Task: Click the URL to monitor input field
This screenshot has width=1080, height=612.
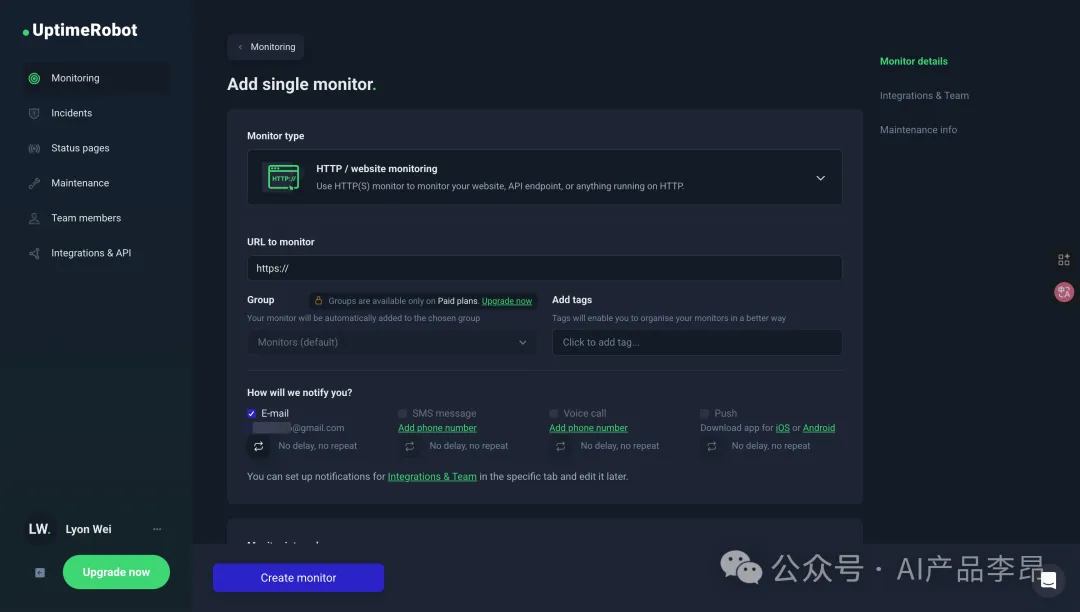Action: pyautogui.click(x=544, y=268)
